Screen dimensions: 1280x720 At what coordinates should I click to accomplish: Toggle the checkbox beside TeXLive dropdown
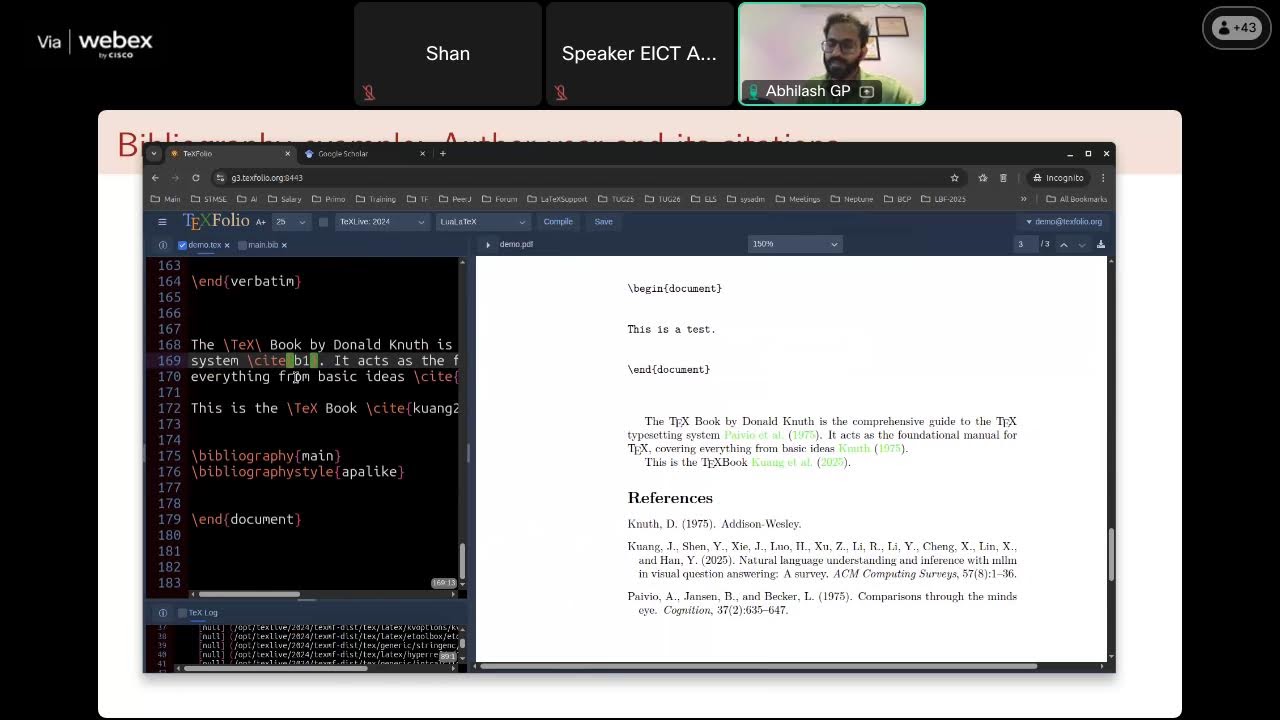click(x=323, y=222)
